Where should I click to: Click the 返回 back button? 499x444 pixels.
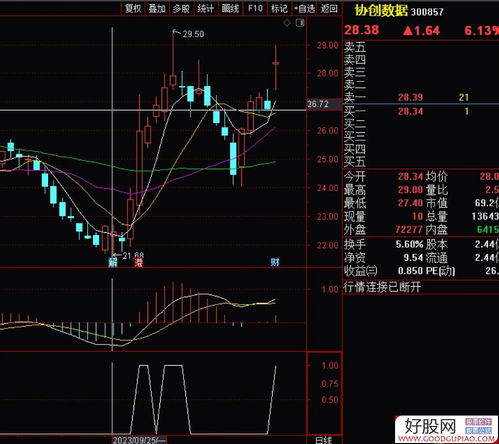tap(329, 8)
